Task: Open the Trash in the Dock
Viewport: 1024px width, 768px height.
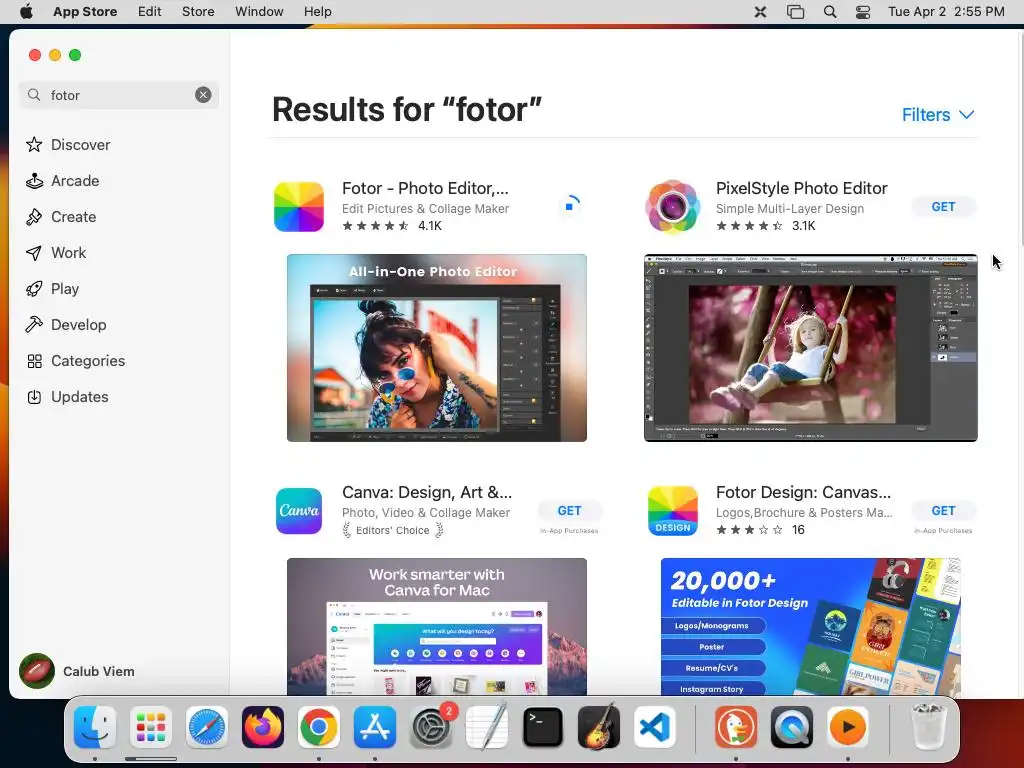Action: [928, 727]
